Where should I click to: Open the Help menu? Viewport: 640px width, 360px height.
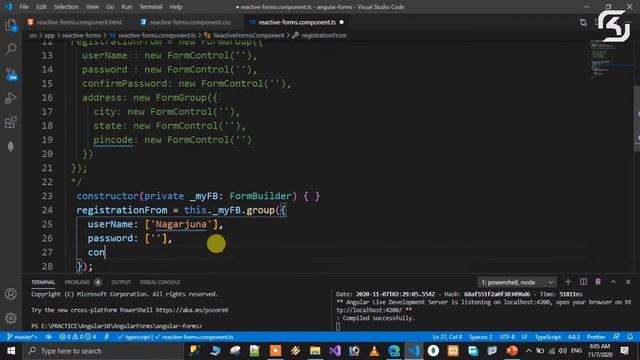coord(176,7)
